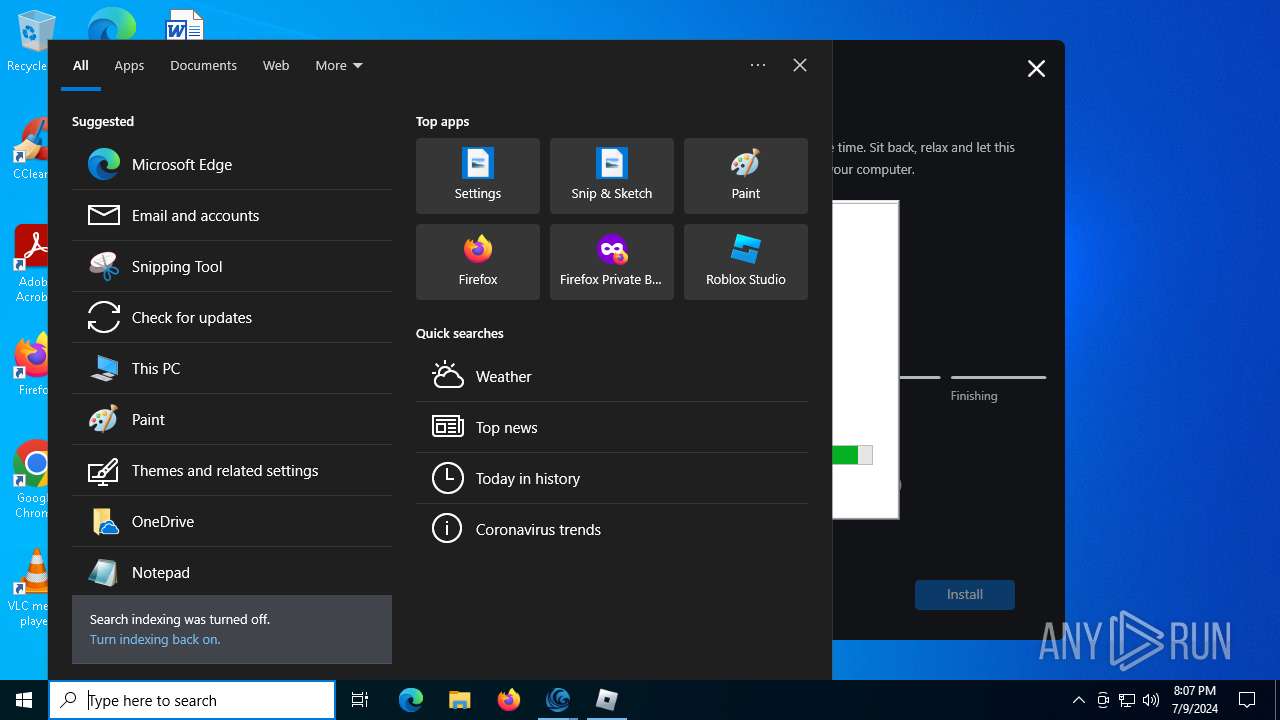Click the installer green progress bar

[852, 455]
